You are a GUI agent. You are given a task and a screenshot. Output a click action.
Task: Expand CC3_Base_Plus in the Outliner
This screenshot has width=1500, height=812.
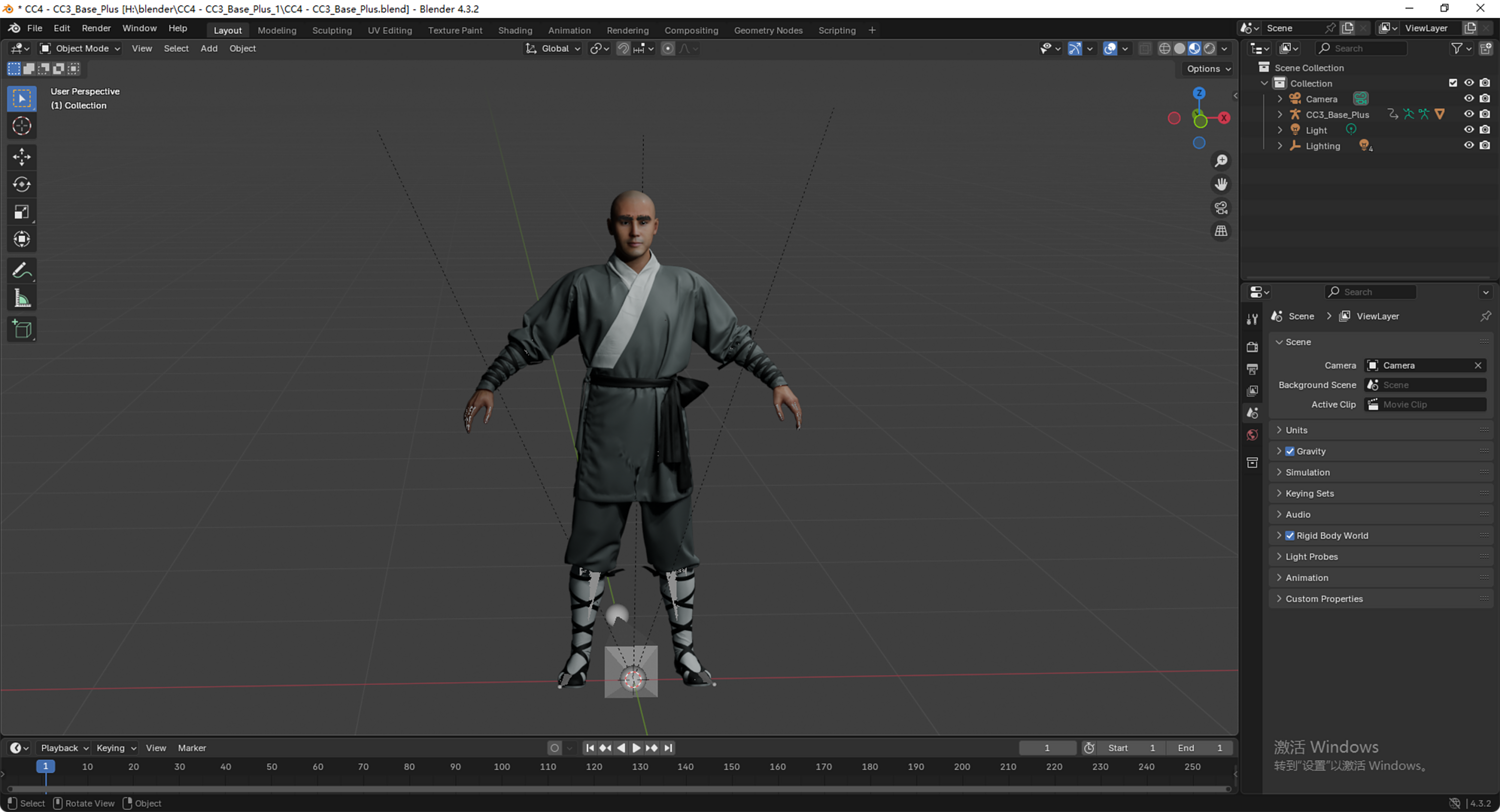[1280, 114]
